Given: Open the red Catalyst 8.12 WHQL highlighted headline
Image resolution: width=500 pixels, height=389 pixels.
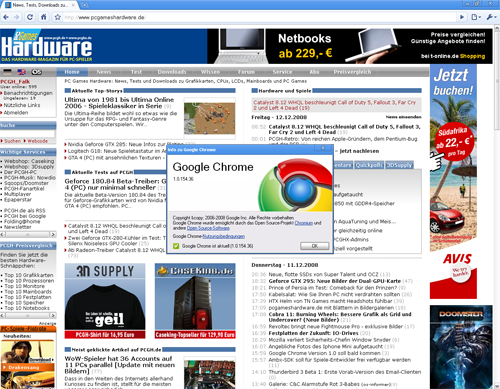Looking at the screenshot, I should [x=335, y=105].
